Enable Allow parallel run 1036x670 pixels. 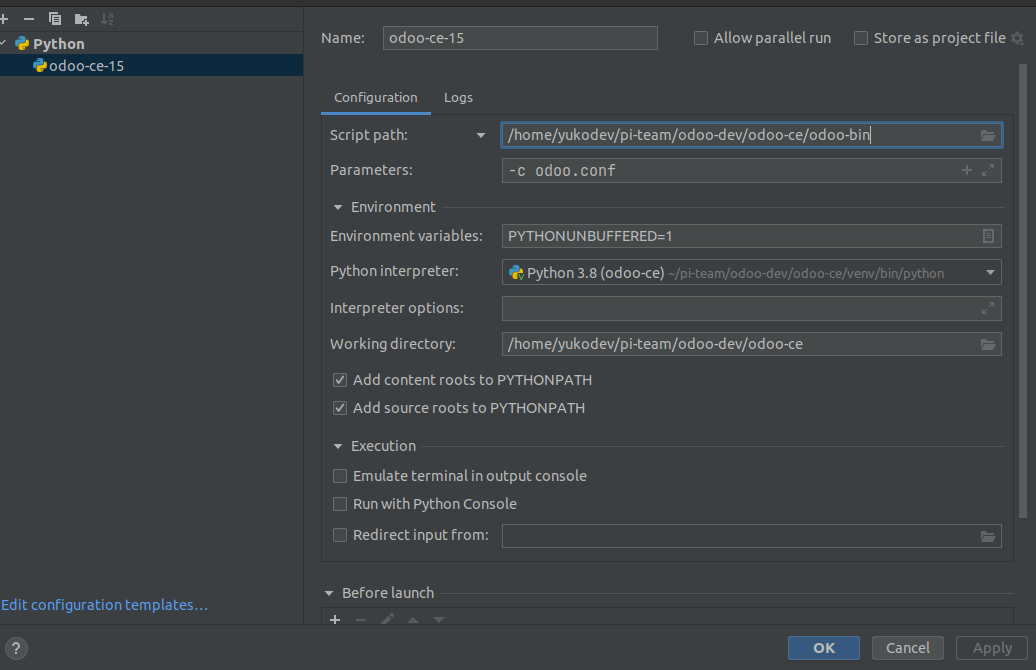tap(700, 38)
